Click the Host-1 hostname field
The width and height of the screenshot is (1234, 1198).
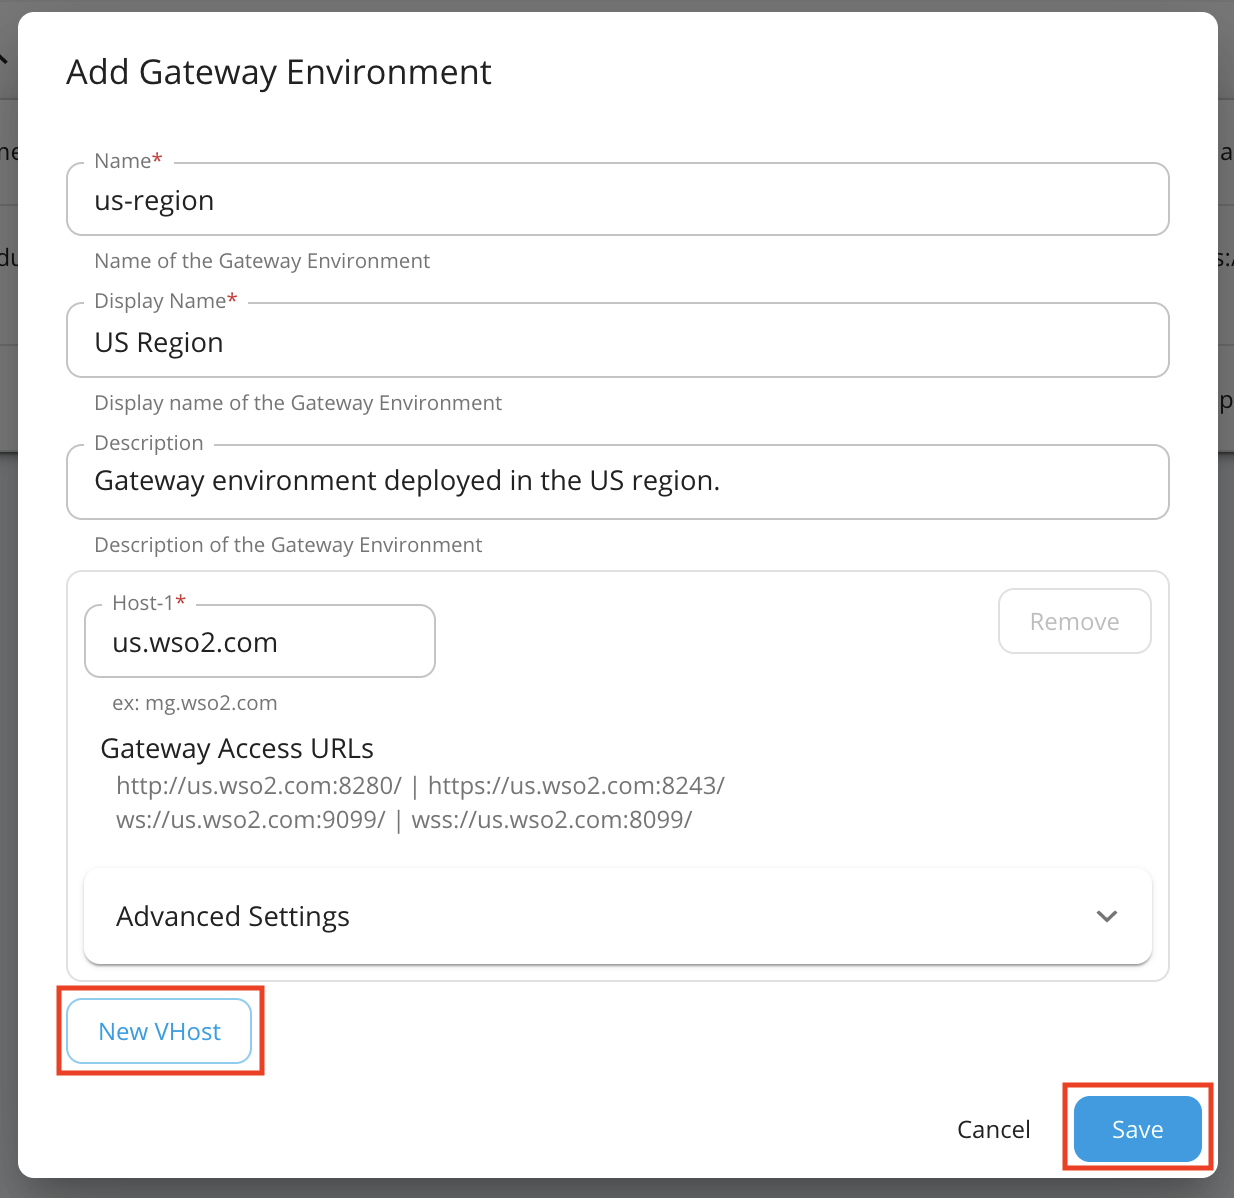pos(259,641)
